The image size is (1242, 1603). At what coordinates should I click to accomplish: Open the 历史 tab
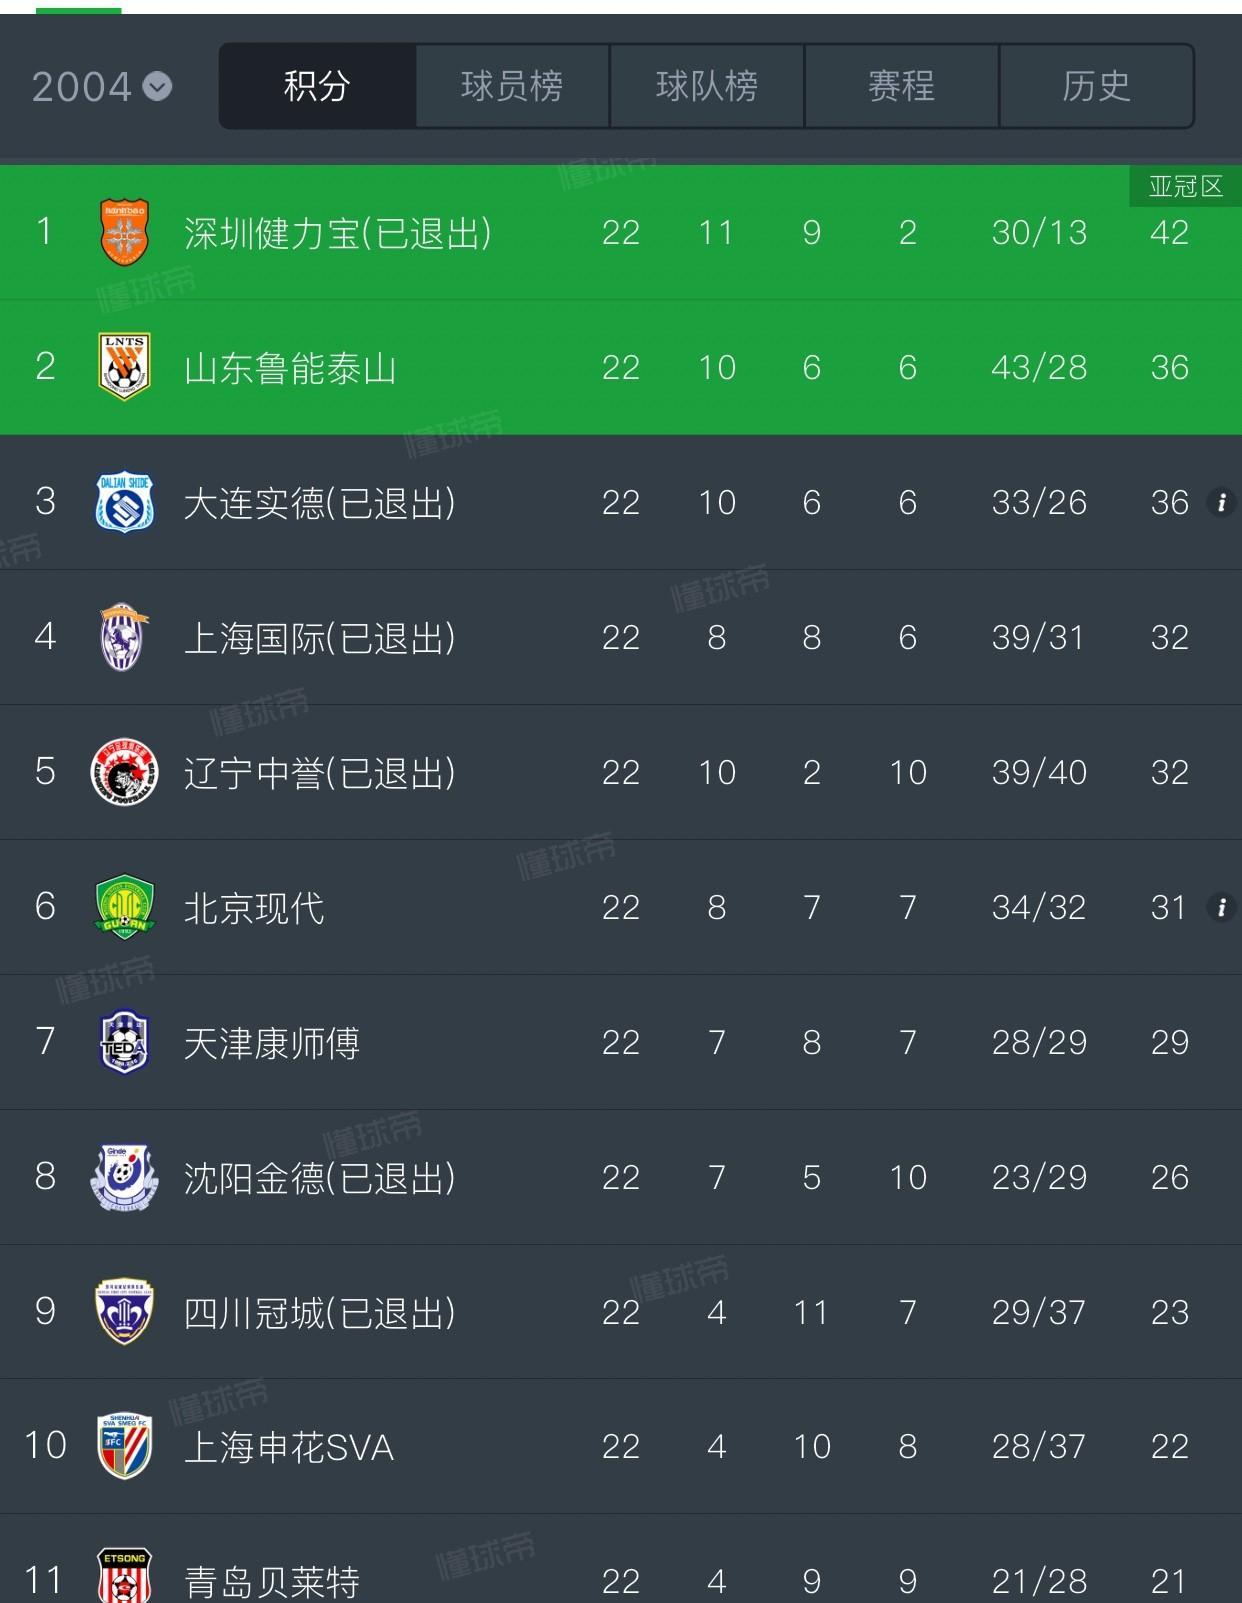coord(1096,86)
